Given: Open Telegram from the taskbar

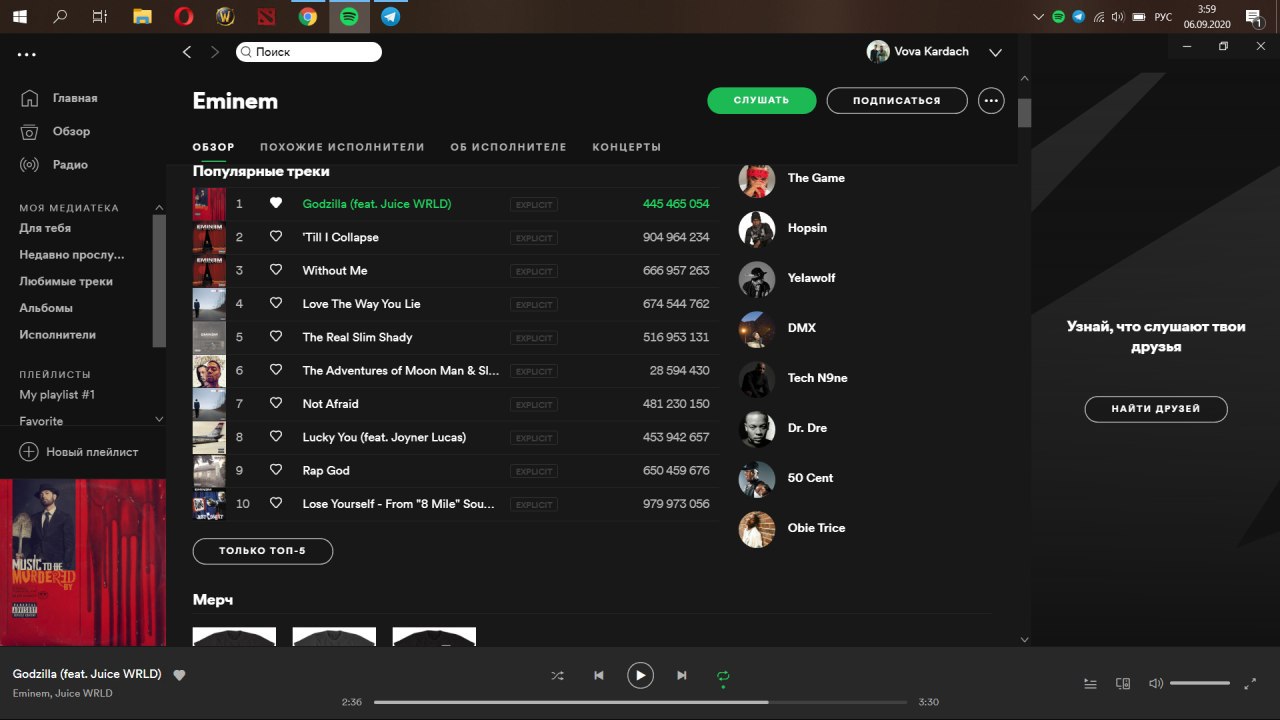Looking at the screenshot, I should [x=391, y=17].
